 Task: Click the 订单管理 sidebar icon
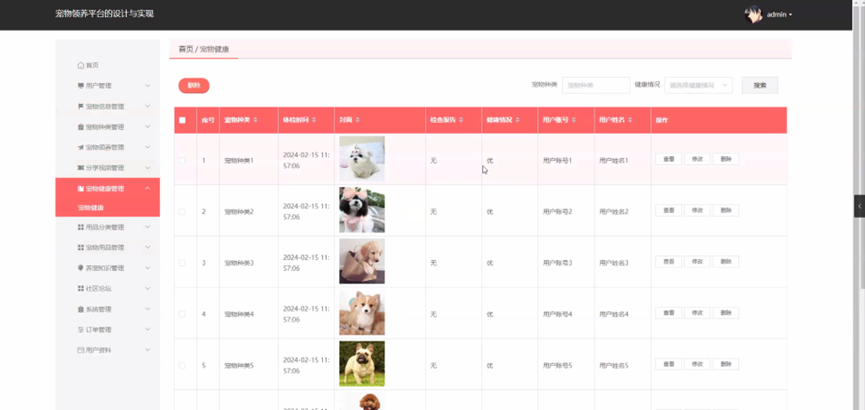coord(81,329)
